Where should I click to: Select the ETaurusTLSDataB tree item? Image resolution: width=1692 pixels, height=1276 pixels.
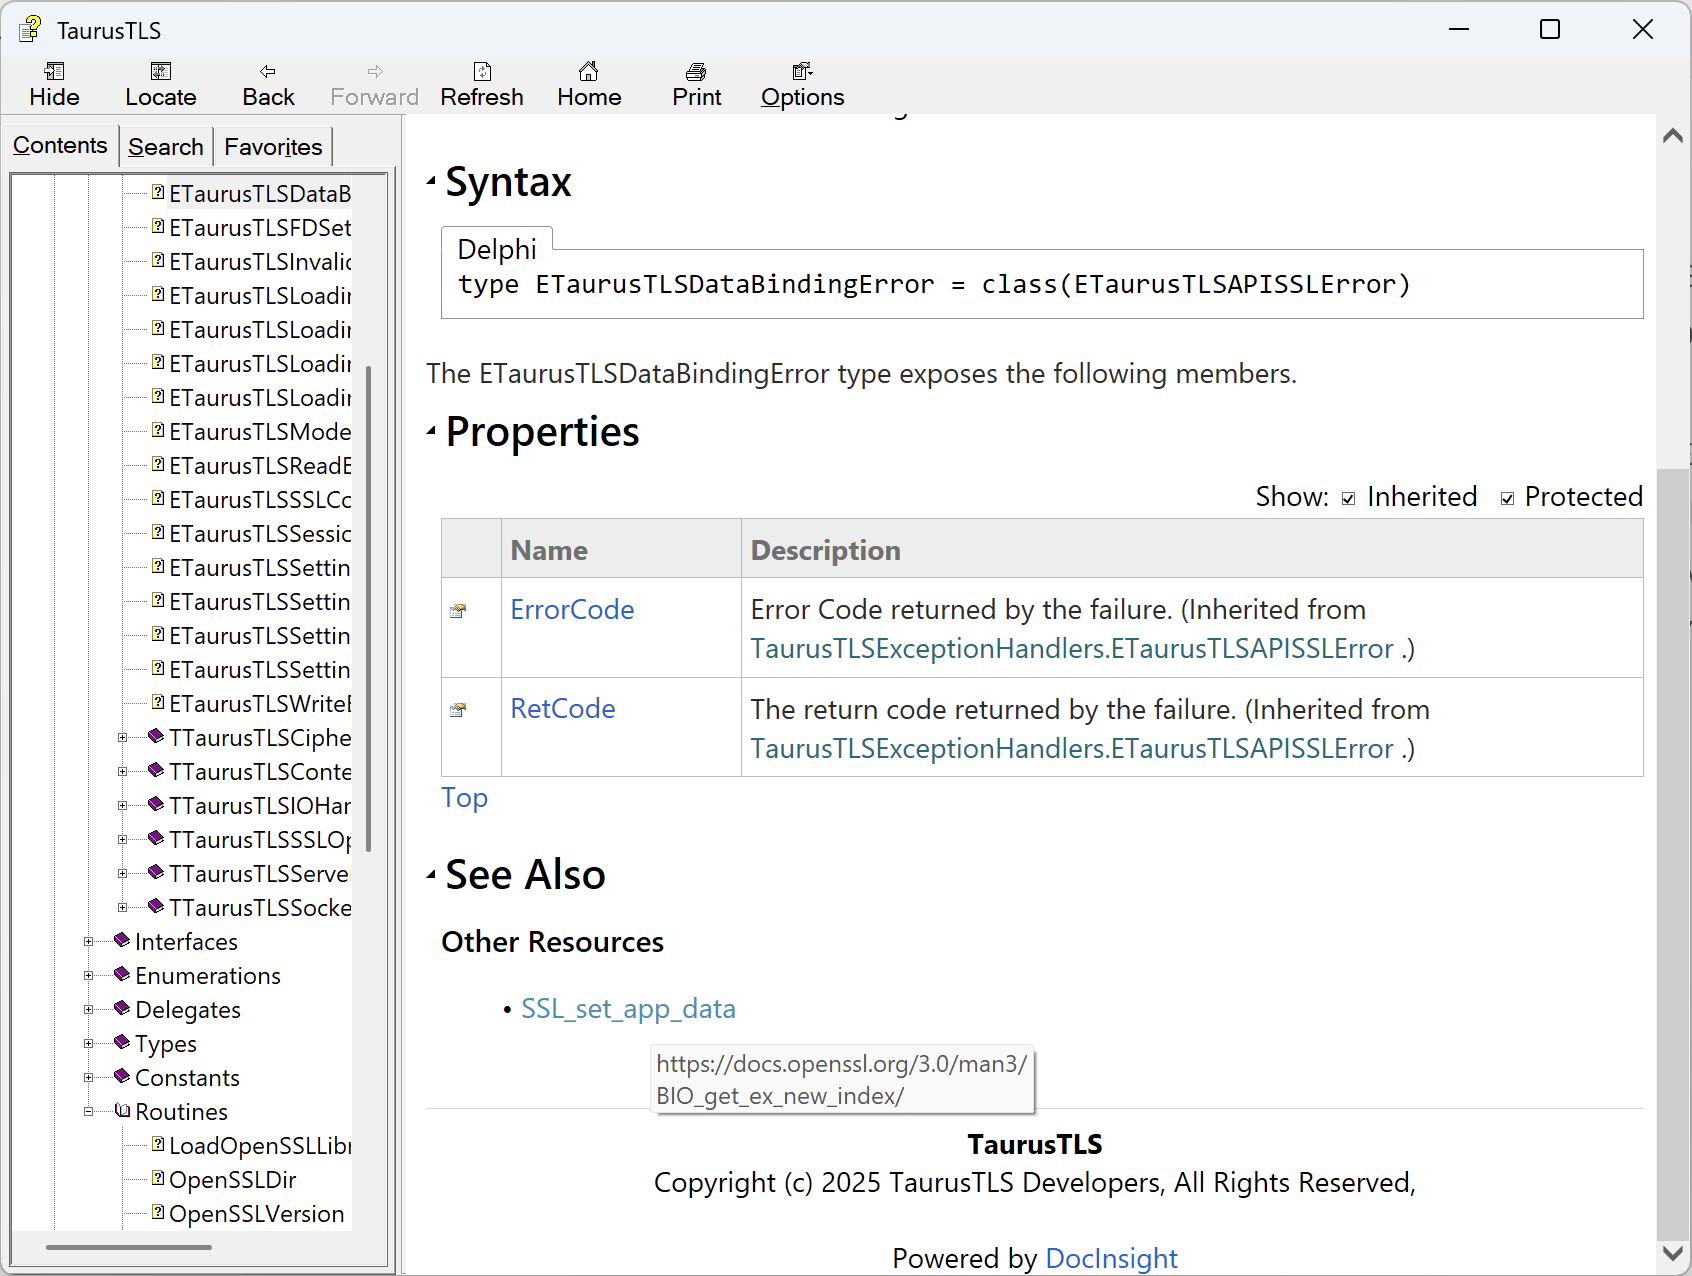260,193
